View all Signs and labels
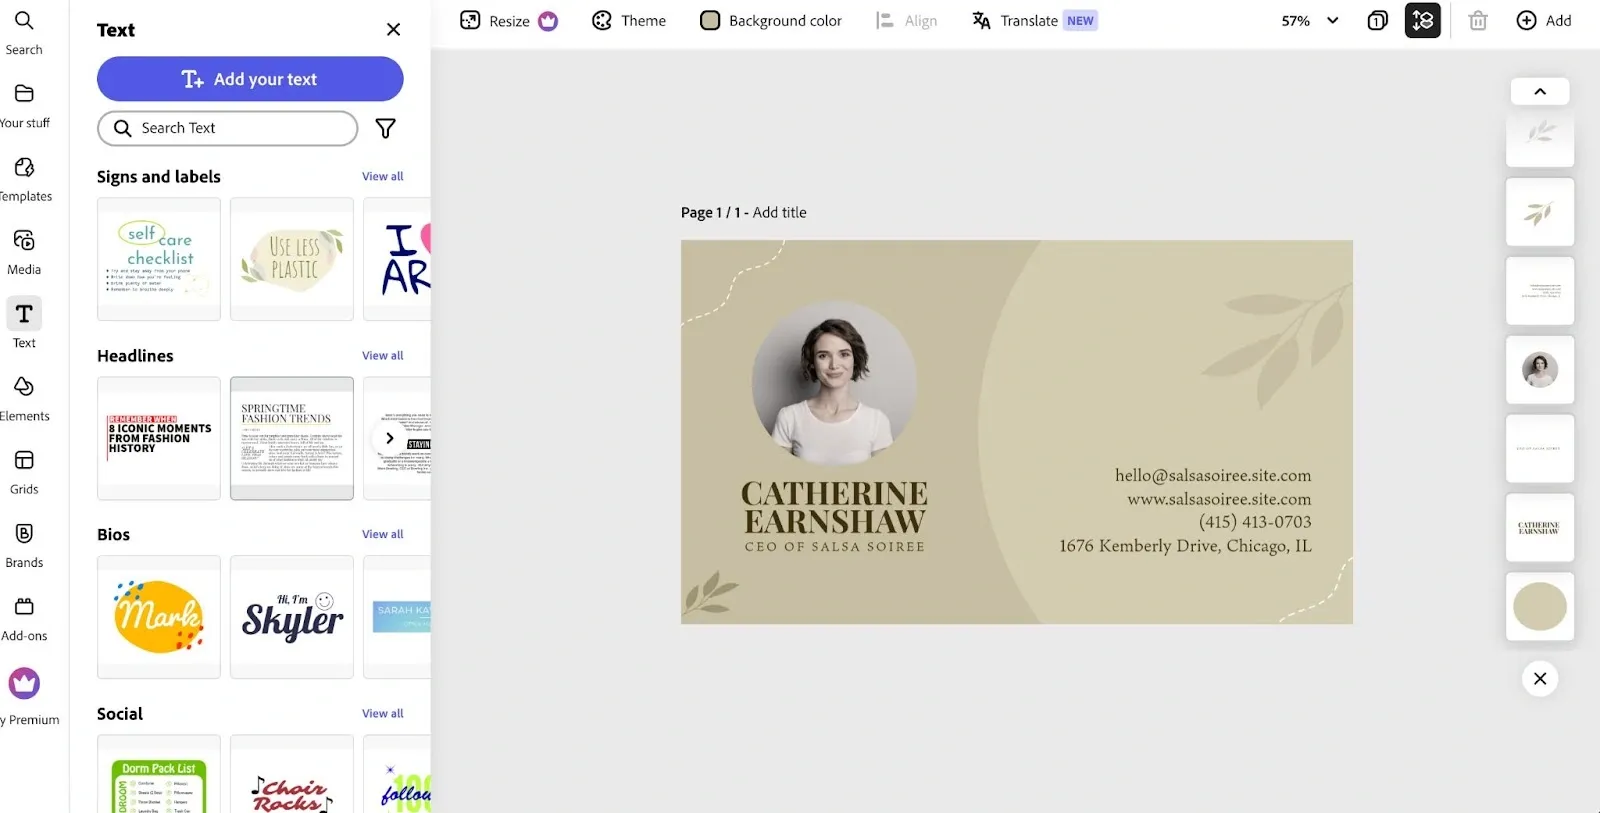This screenshot has height=813, width=1600. point(383,176)
